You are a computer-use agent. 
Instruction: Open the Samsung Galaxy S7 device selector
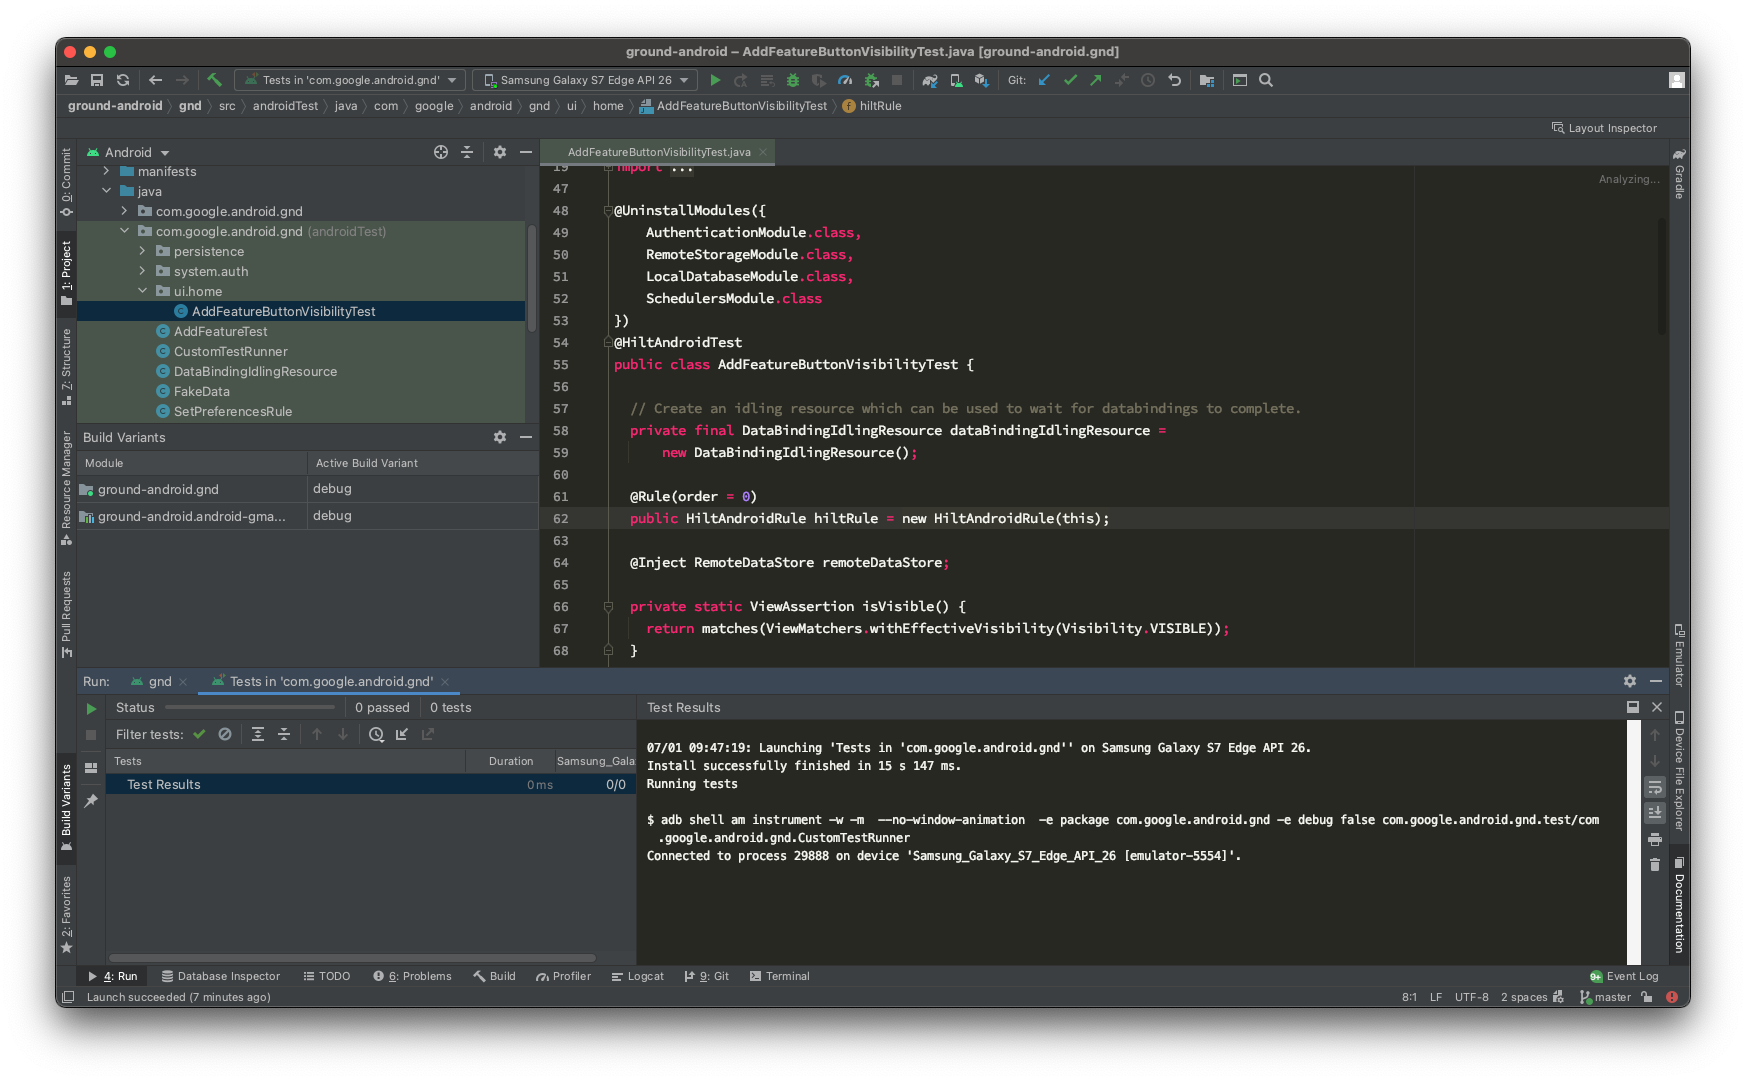584,80
